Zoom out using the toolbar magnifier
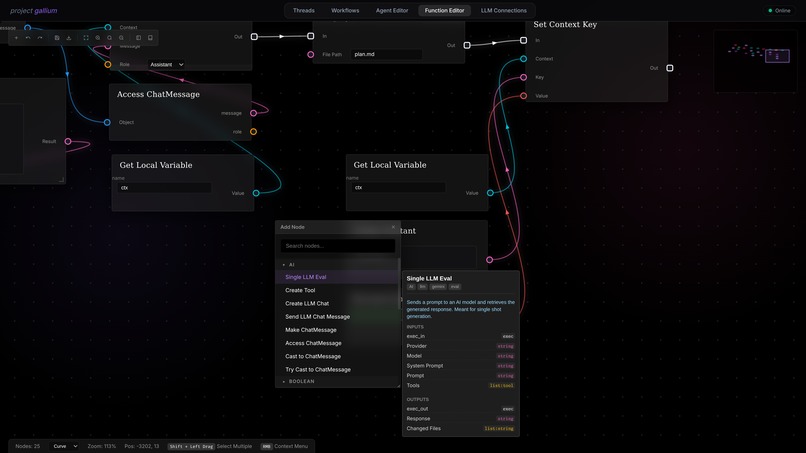806x453 pixels. pos(121,38)
